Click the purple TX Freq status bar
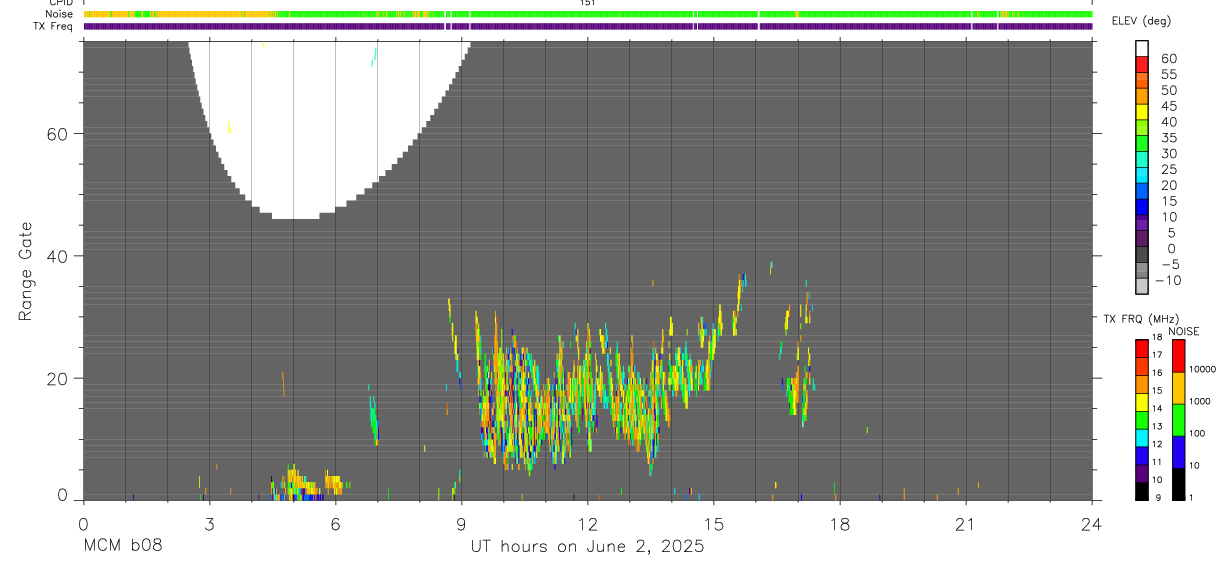 588,26
